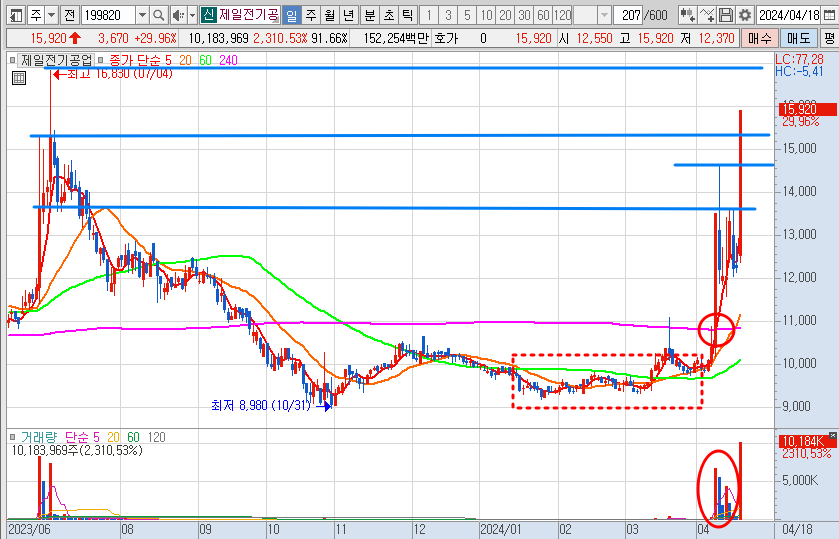Select the 월 monthly period
Image resolution: width=839 pixels, height=539 pixels.
[x=330, y=15]
